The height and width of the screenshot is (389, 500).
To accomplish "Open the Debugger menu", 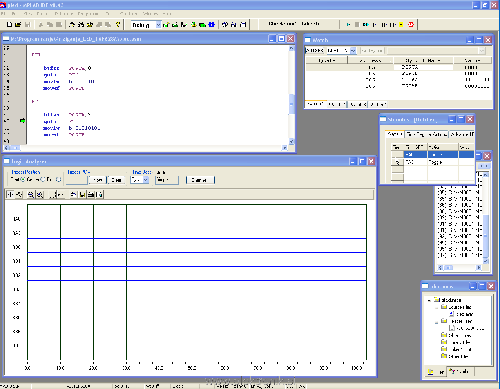I will (63, 14).
